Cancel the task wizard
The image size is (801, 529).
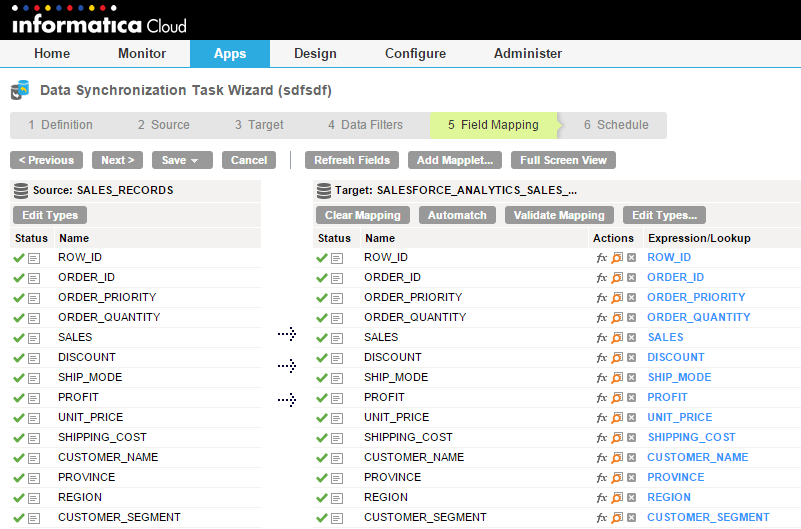tap(249, 160)
